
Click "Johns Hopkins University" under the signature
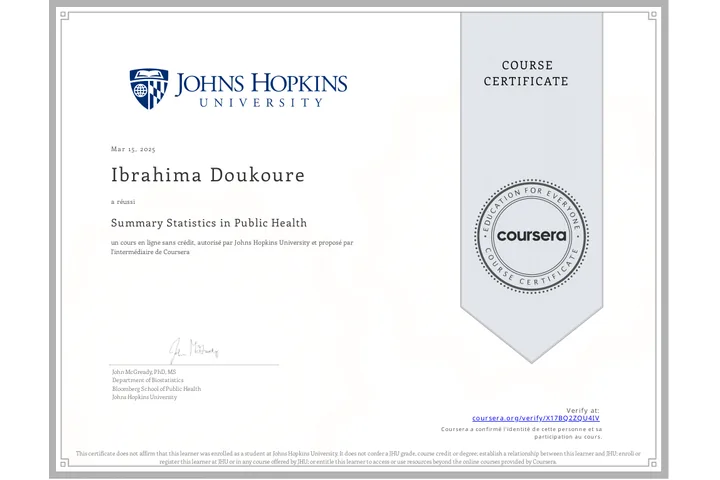(144, 397)
